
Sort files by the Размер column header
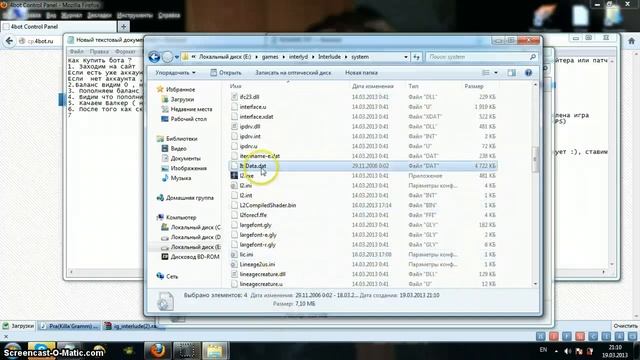coord(473,86)
